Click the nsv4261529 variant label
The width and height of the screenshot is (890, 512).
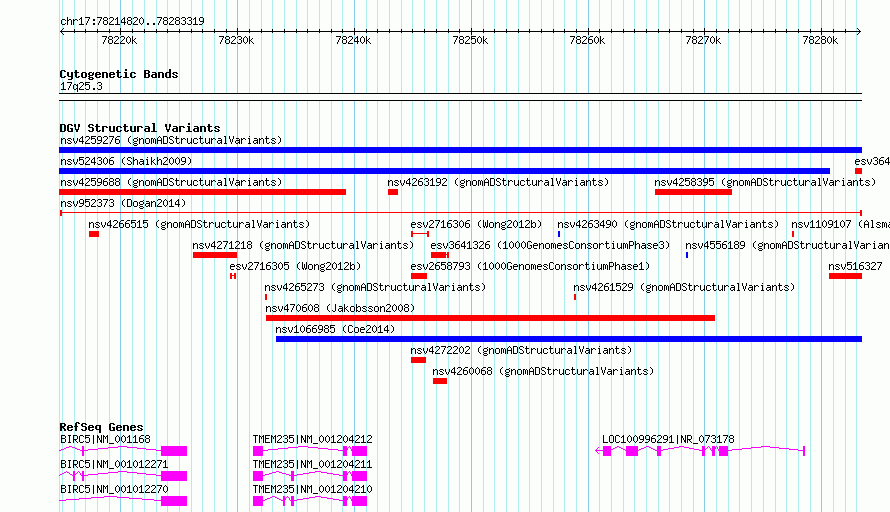click(x=684, y=287)
